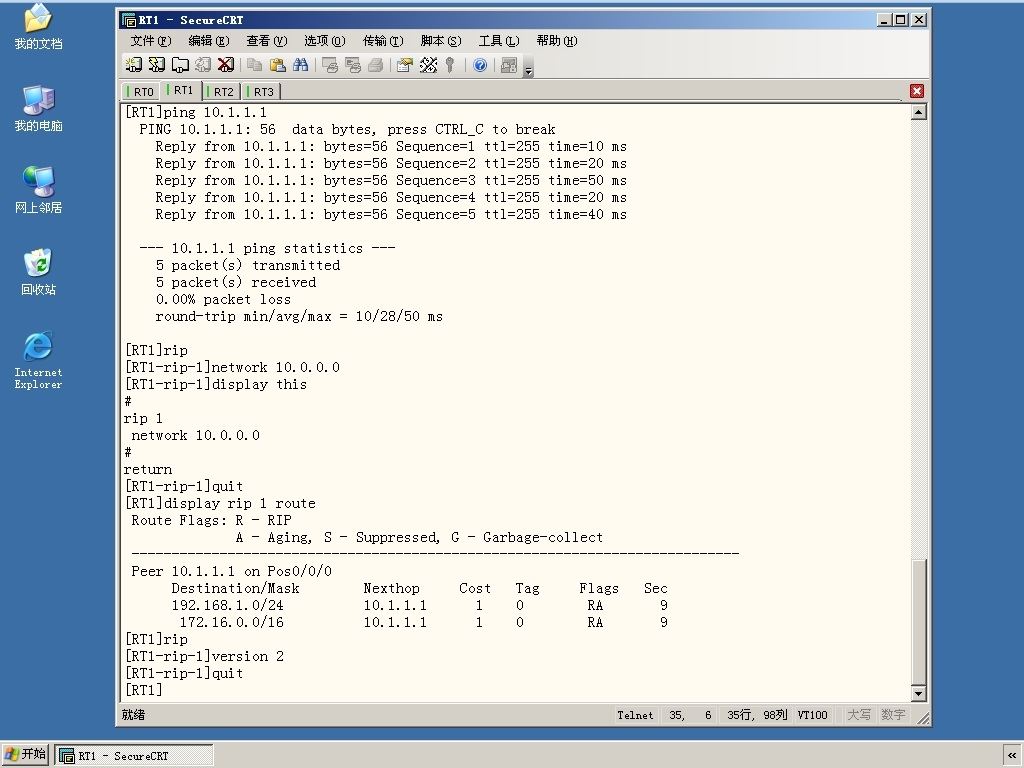
Task: Click '0.00% packet loss' line
Action: click(223, 299)
